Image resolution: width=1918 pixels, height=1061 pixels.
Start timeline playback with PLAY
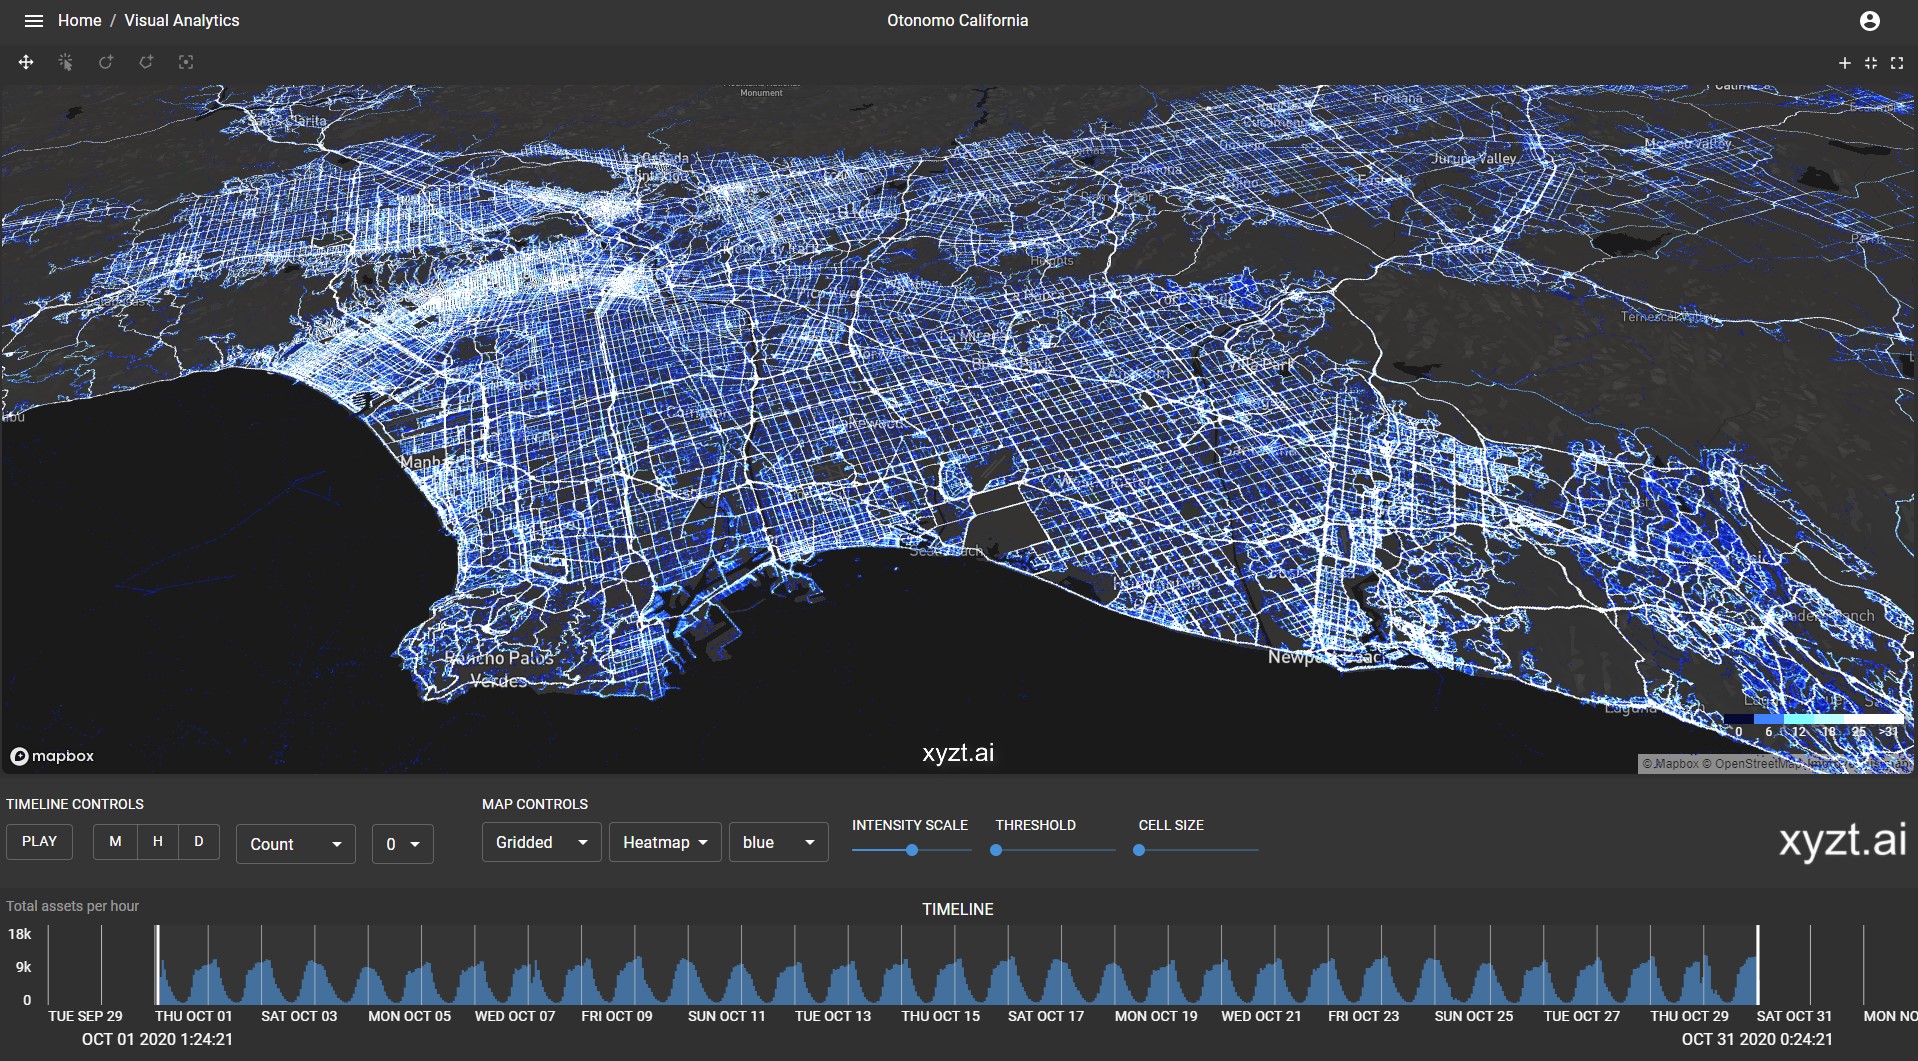click(x=39, y=841)
